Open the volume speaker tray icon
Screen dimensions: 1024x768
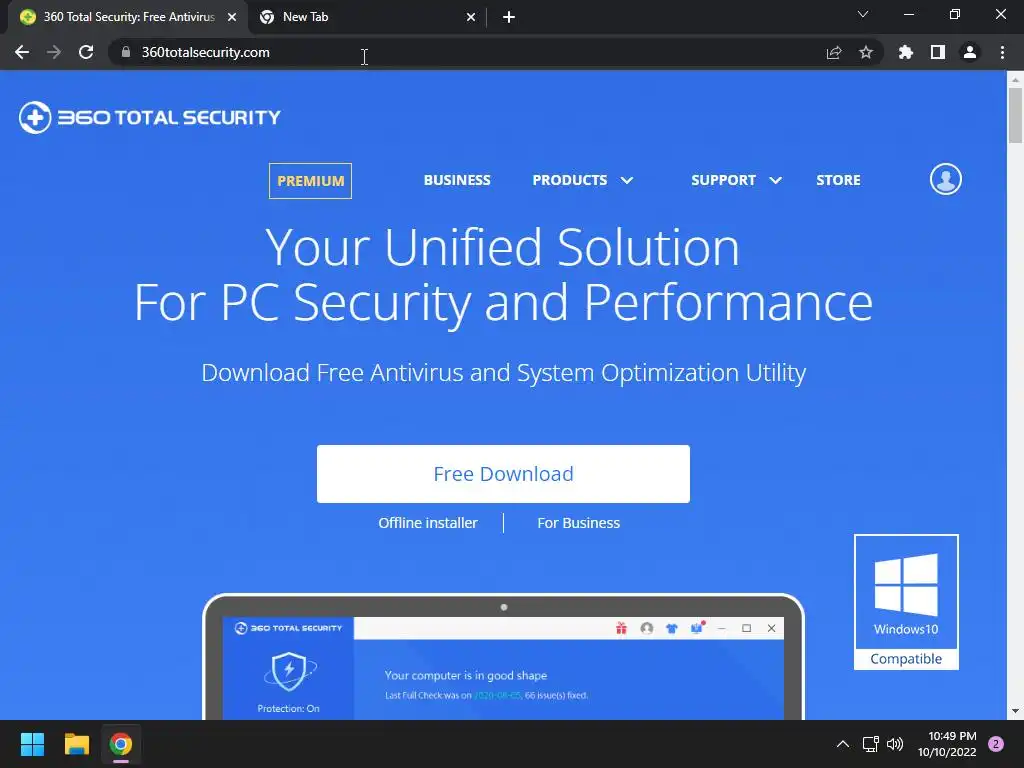(x=895, y=744)
